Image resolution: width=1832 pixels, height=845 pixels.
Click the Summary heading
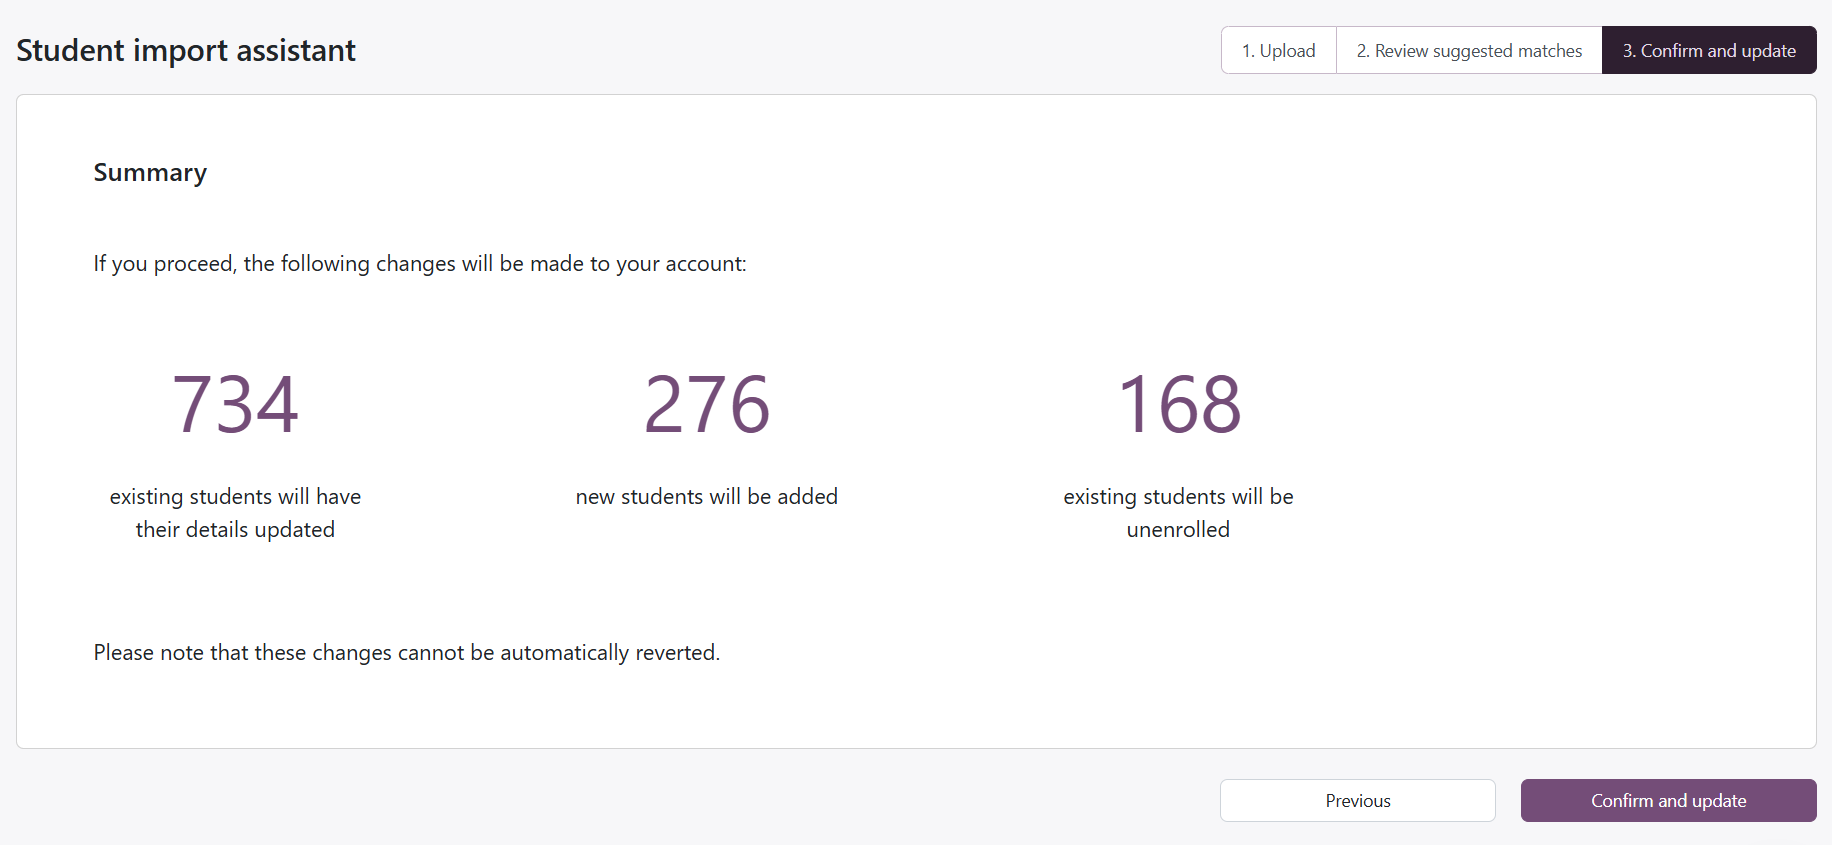150,173
